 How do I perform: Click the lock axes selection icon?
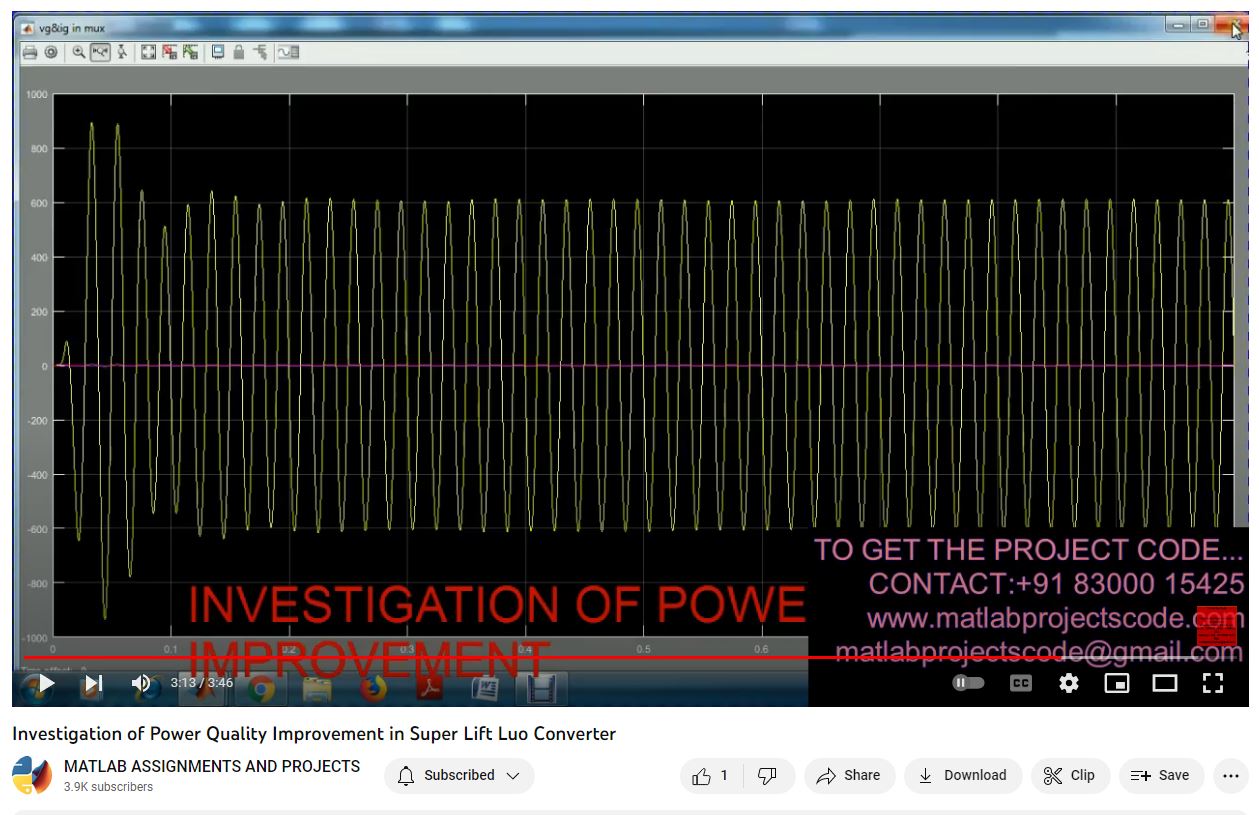tap(239, 52)
